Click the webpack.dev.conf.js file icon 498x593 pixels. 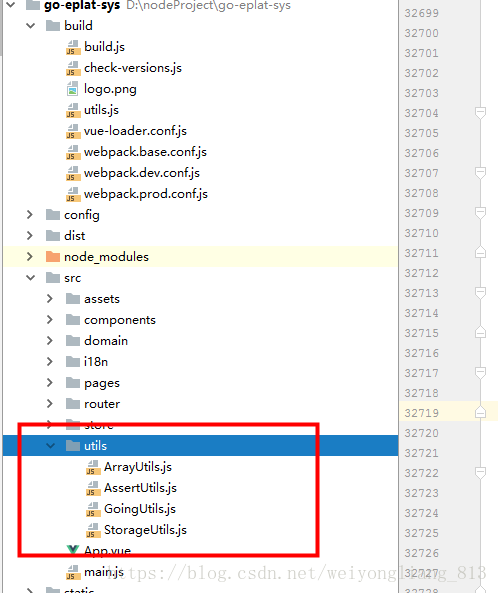point(73,173)
